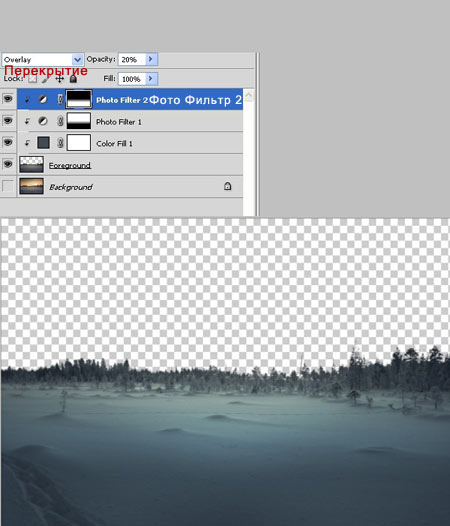Toggle lock all padlock icon
Viewport: 450px width, 526px height.
click(x=73, y=79)
